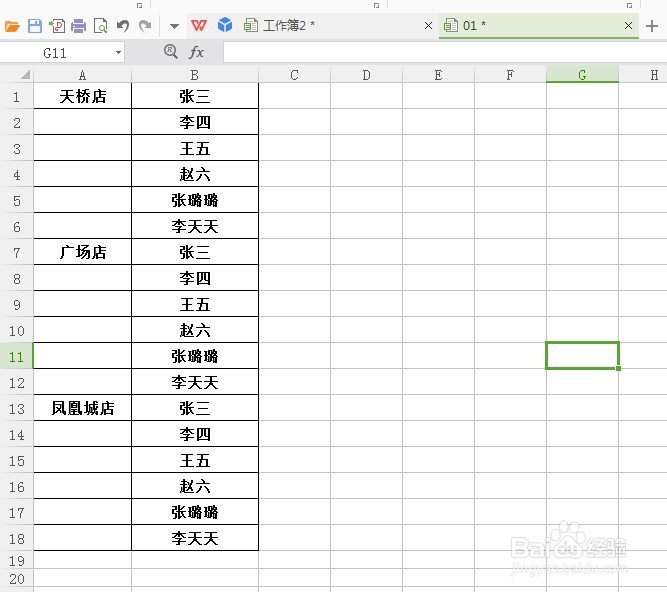Select row 20 header

pyautogui.click(x=17, y=579)
